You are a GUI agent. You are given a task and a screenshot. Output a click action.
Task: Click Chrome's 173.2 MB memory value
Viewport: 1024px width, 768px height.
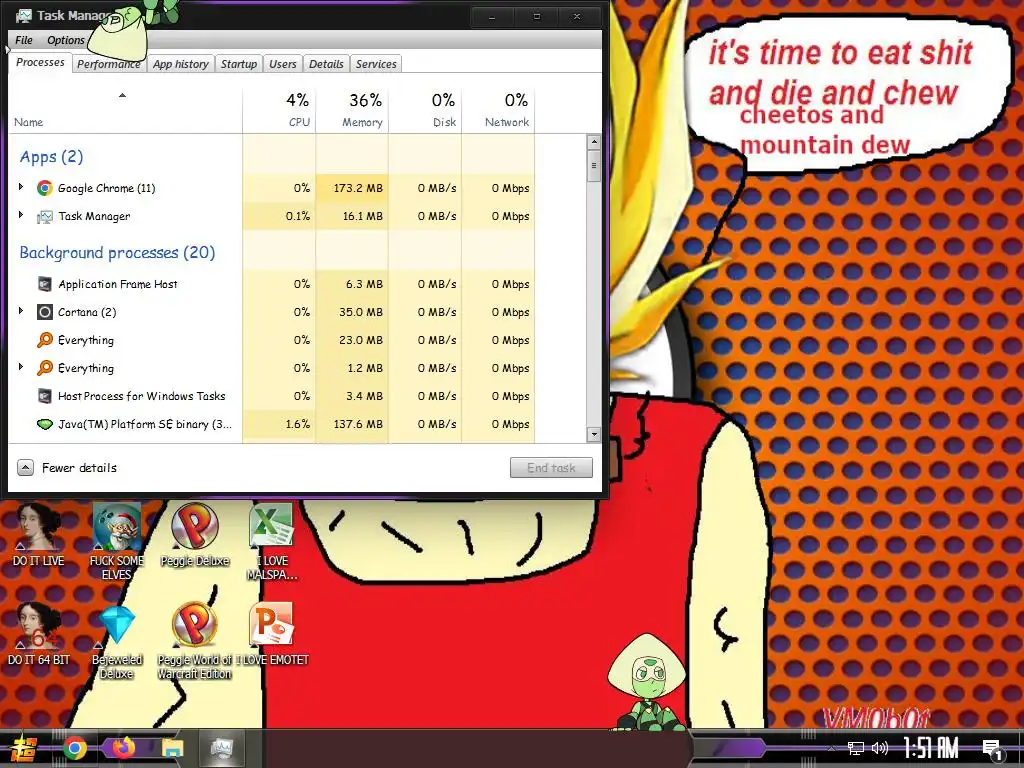pos(358,188)
